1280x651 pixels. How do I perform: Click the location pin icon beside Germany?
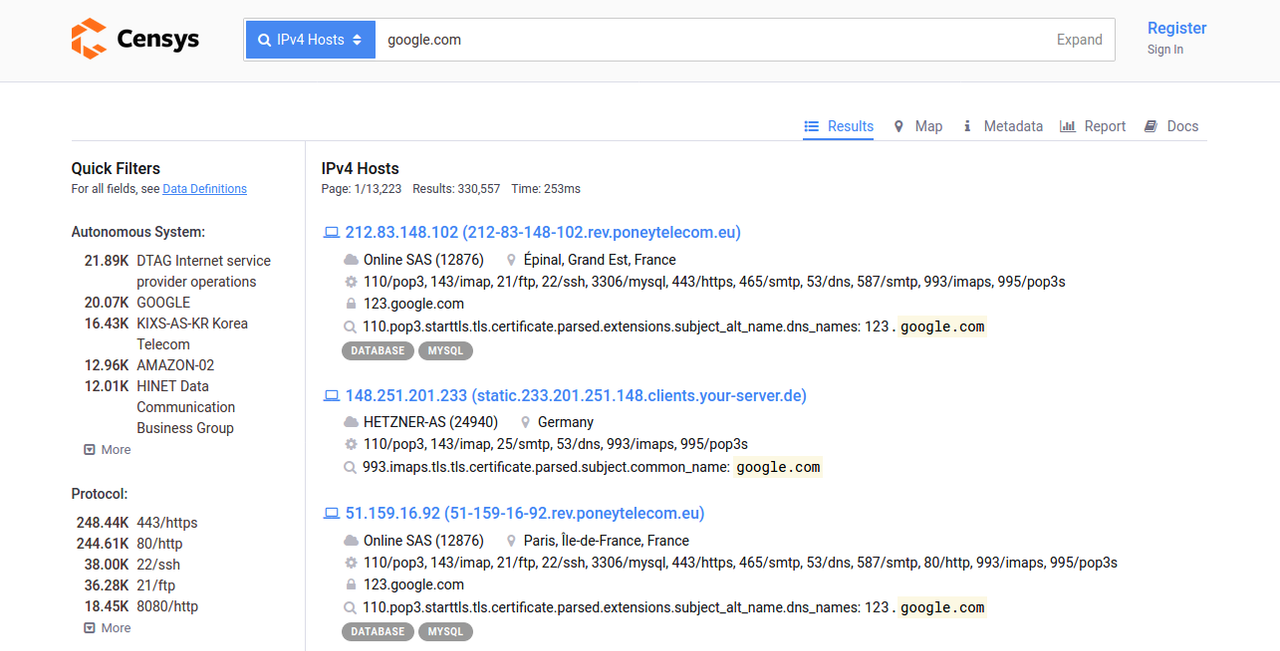525,422
